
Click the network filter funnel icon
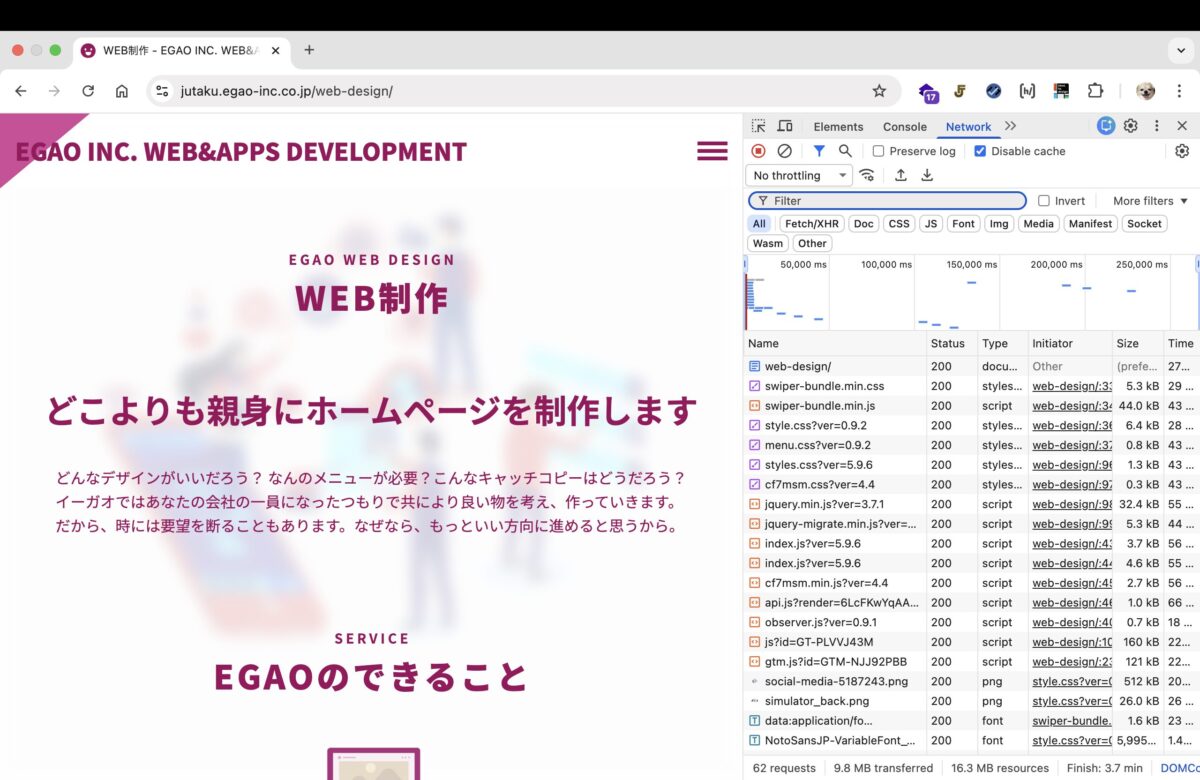(x=819, y=151)
